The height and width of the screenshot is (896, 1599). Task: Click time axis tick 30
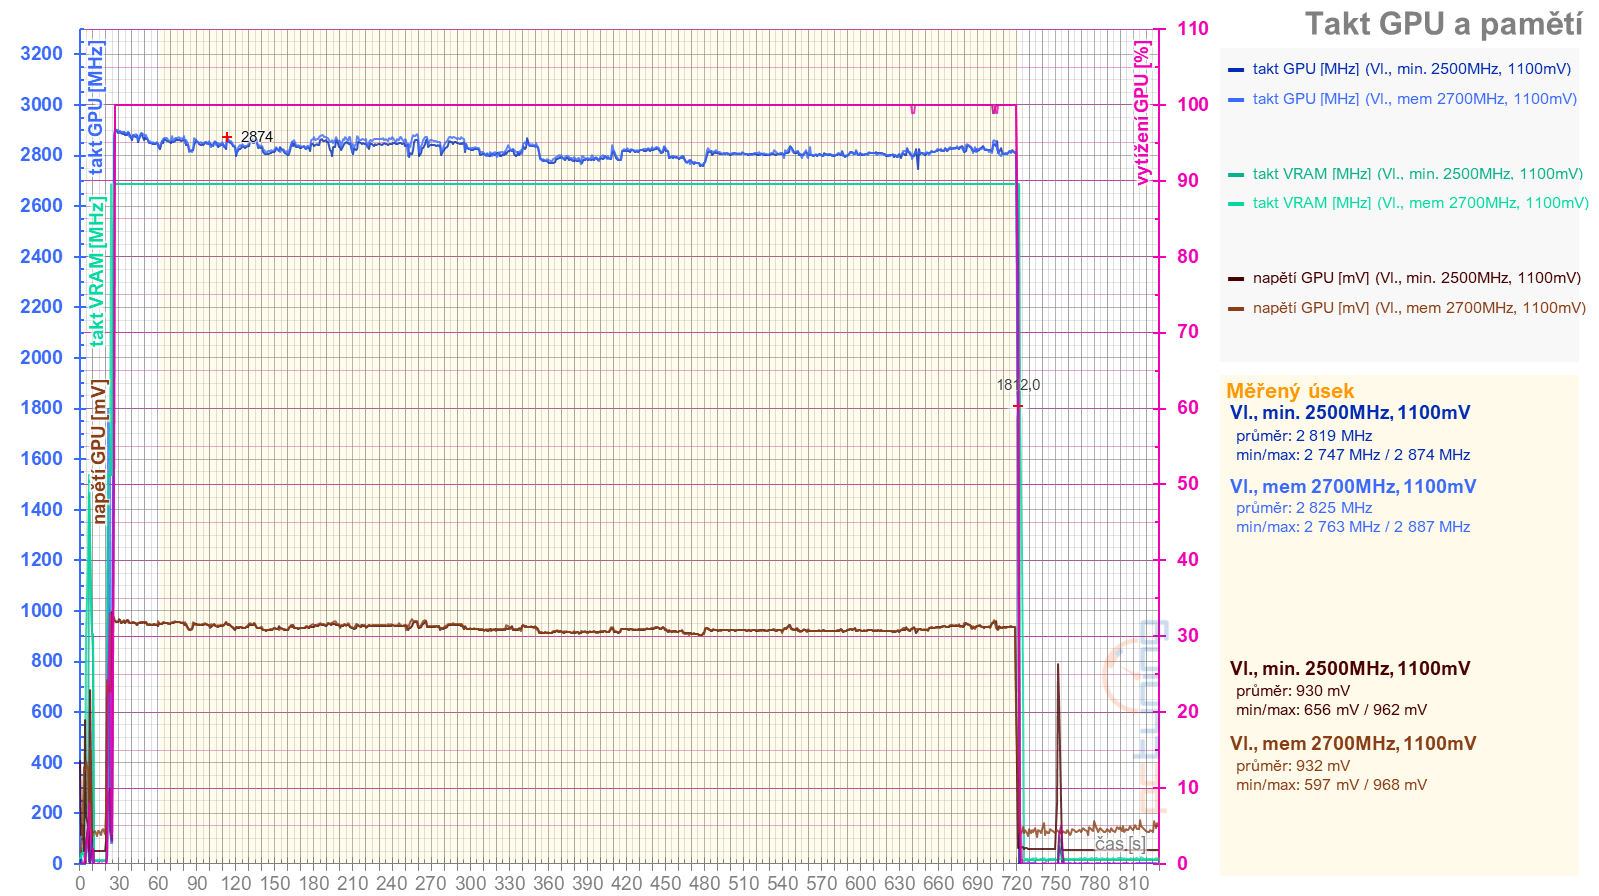119,883
